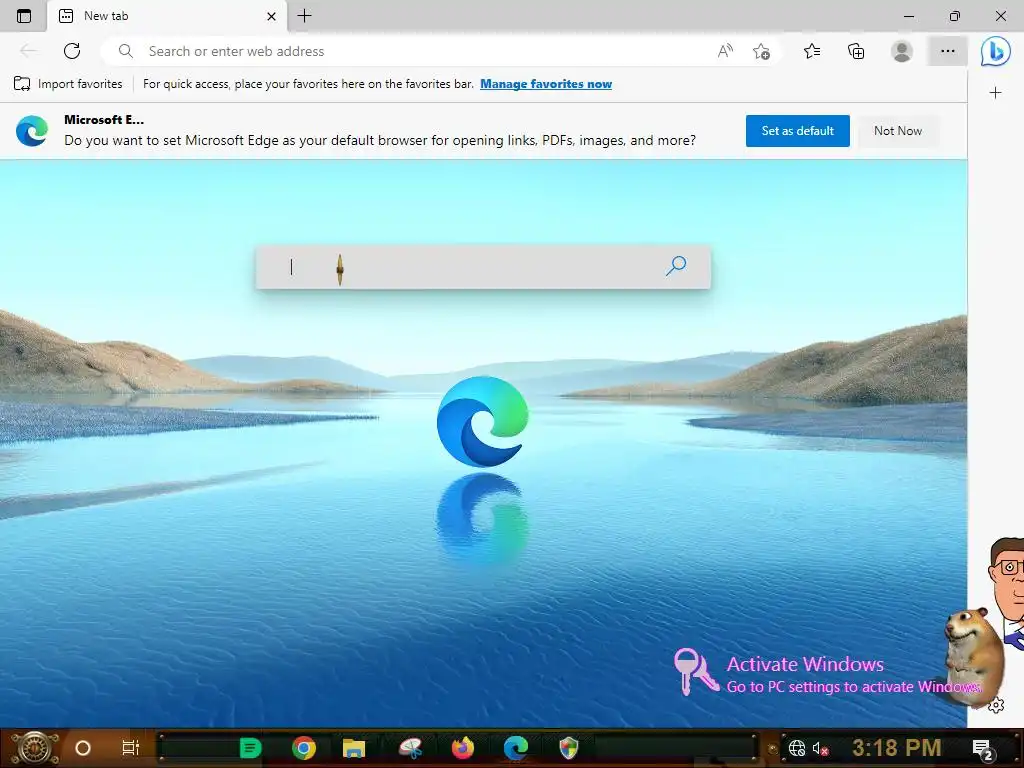Open the network globe tray icon
Viewport: 1024px width, 768px height.
click(x=796, y=748)
